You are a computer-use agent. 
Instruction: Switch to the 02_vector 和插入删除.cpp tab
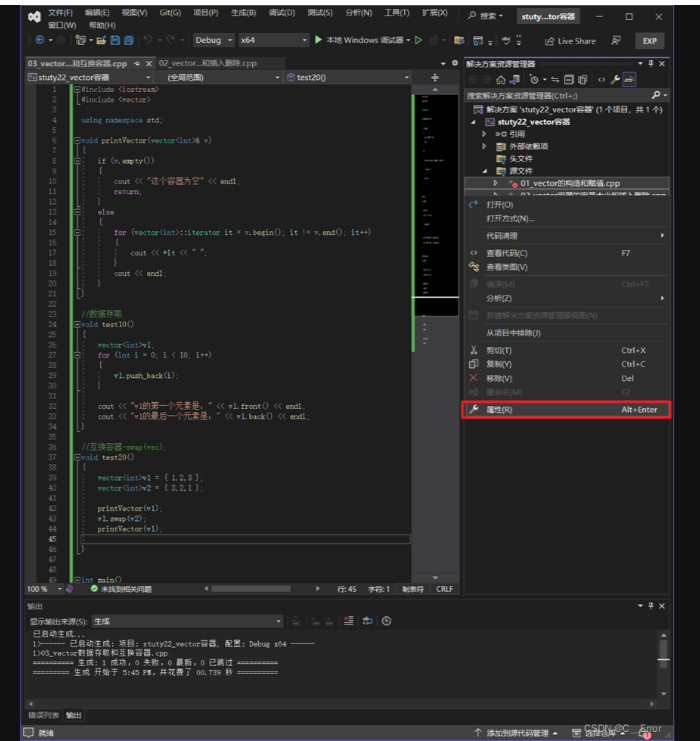click(206, 63)
